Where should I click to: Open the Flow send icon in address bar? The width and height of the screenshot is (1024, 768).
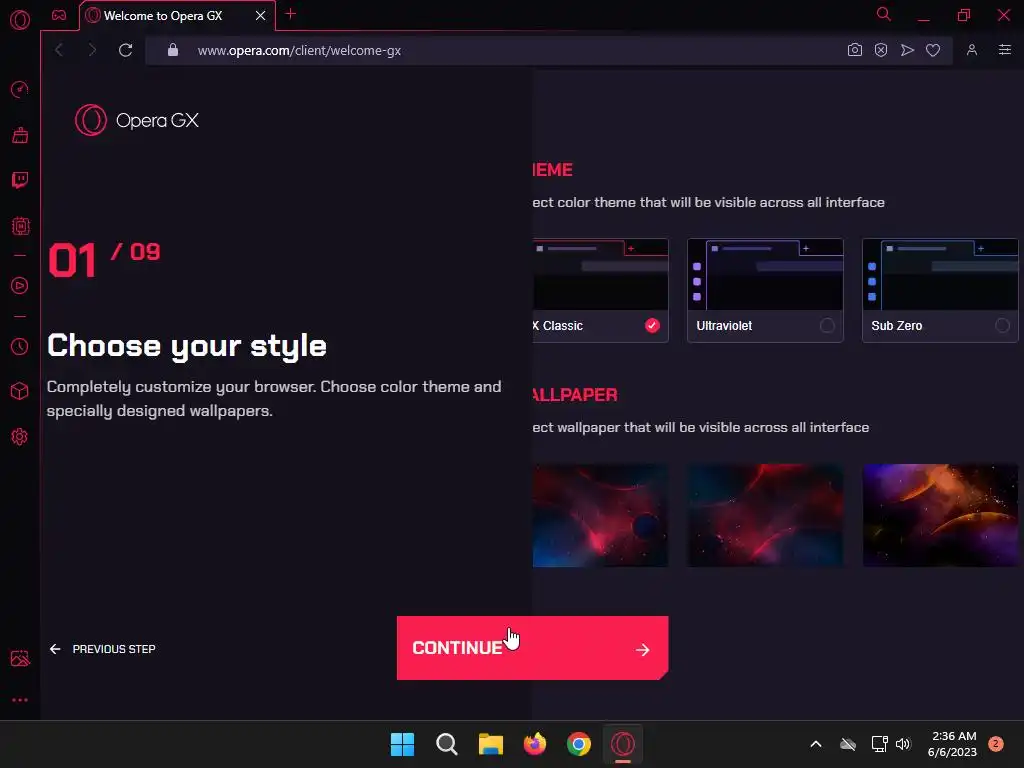pyautogui.click(x=907, y=50)
